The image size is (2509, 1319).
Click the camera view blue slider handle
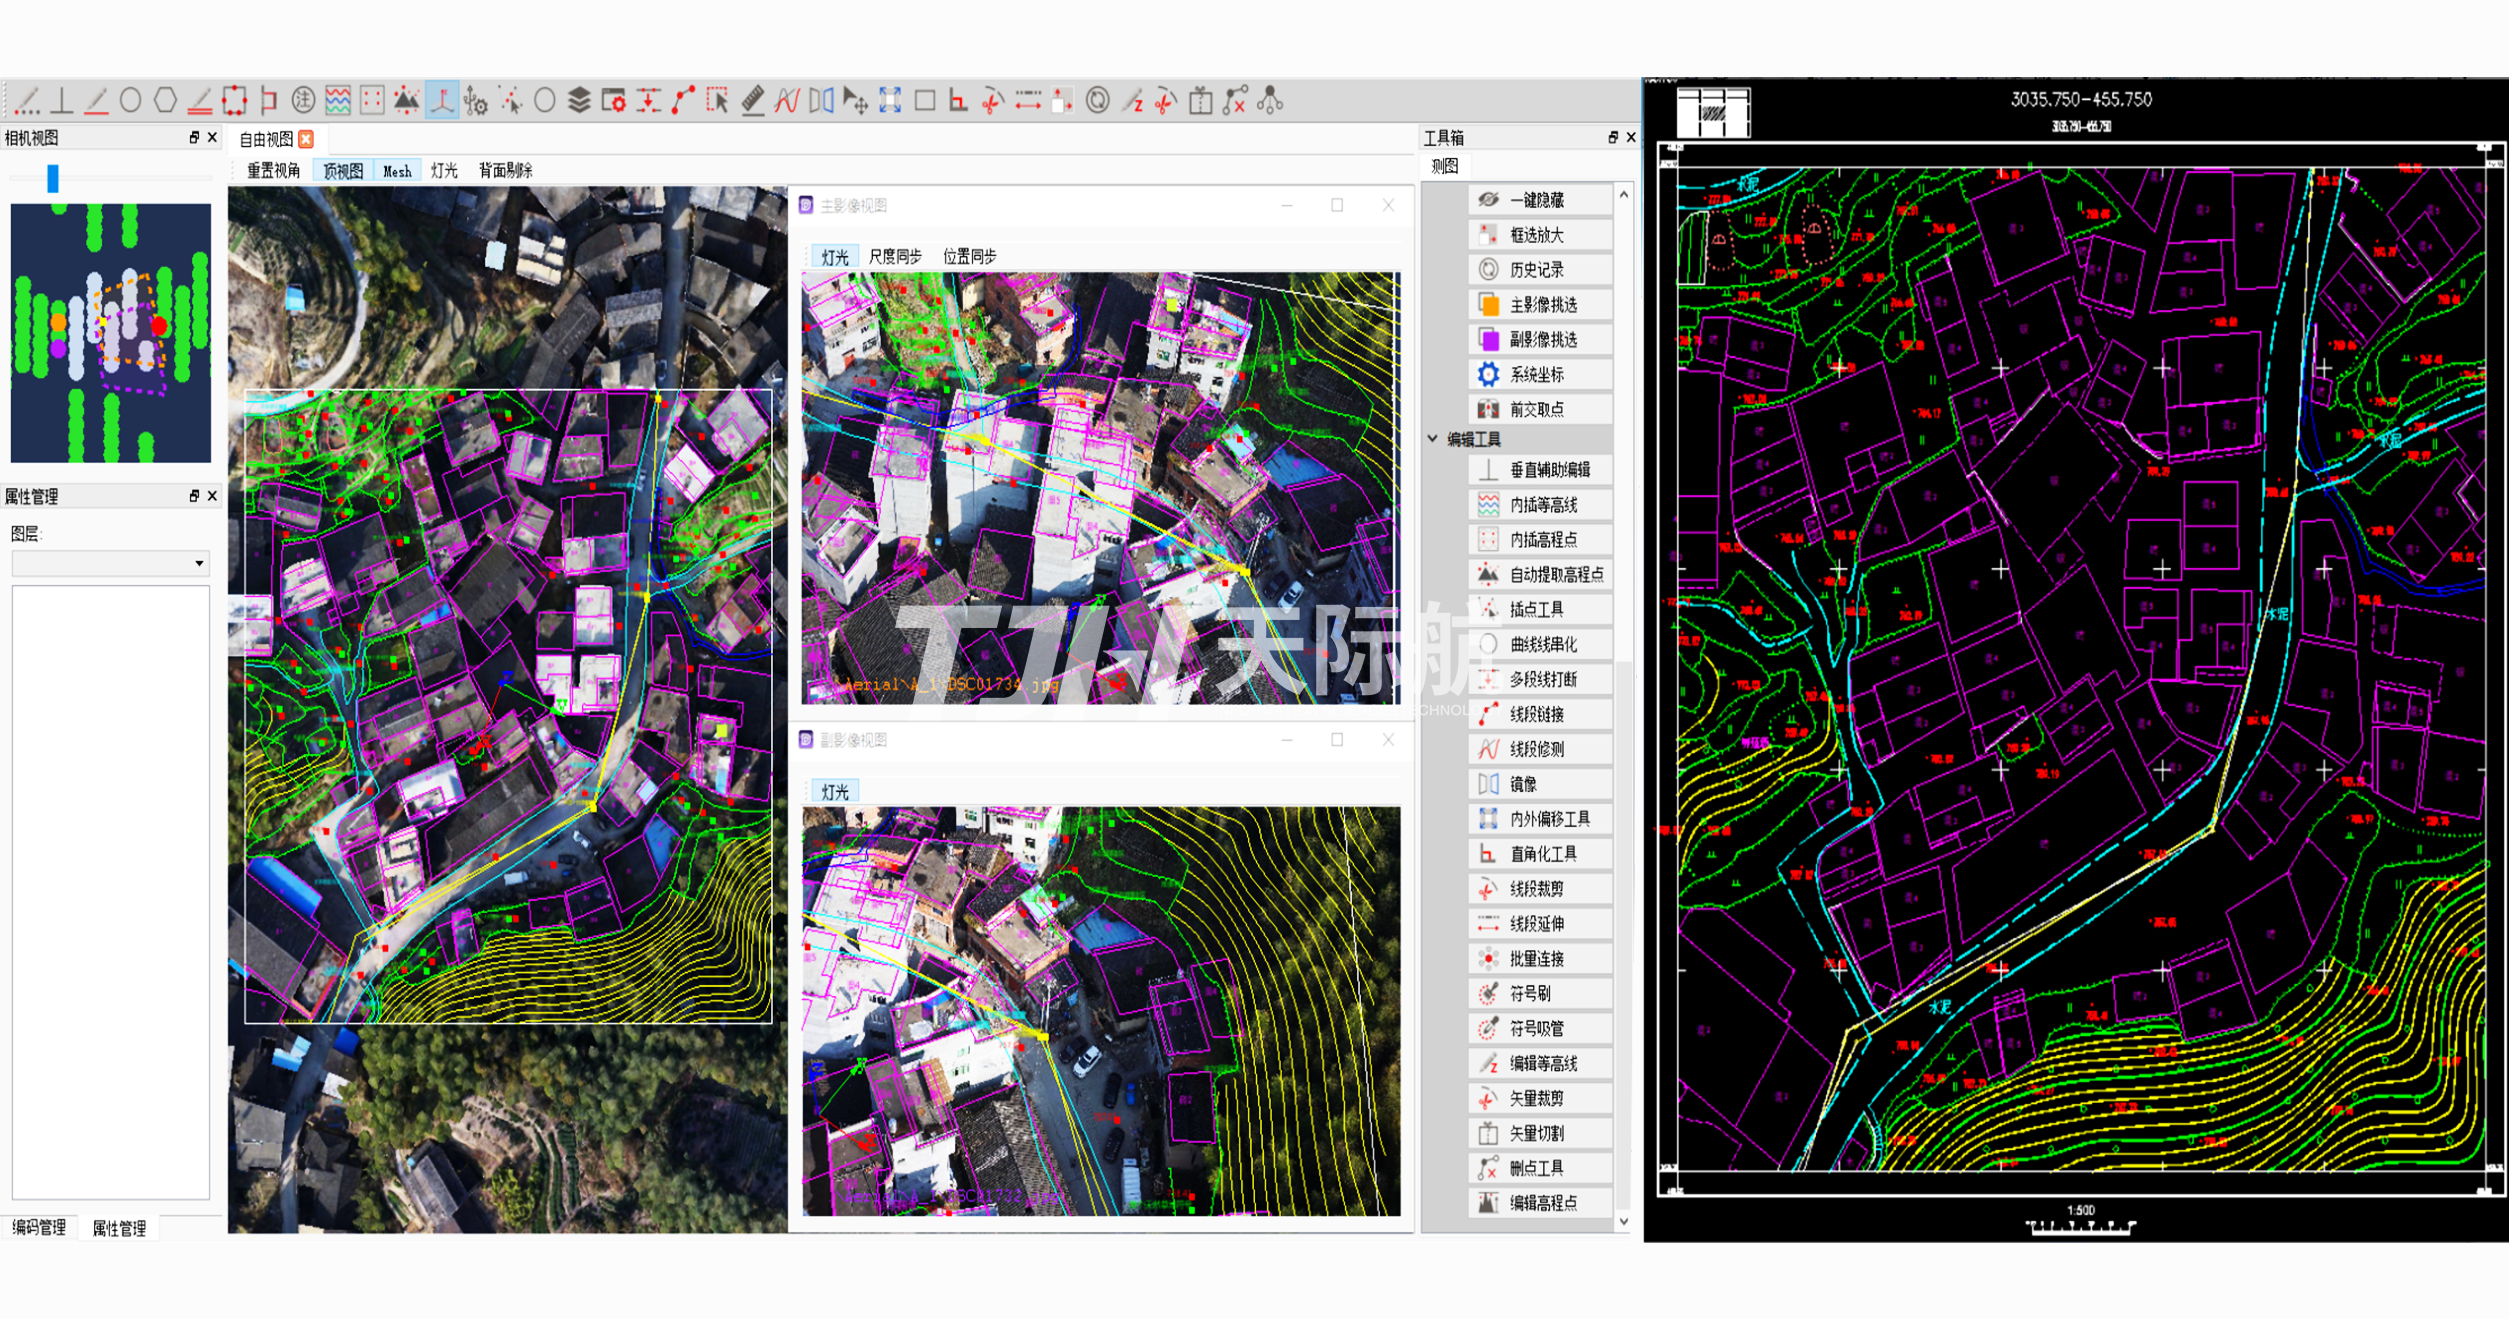point(53,178)
